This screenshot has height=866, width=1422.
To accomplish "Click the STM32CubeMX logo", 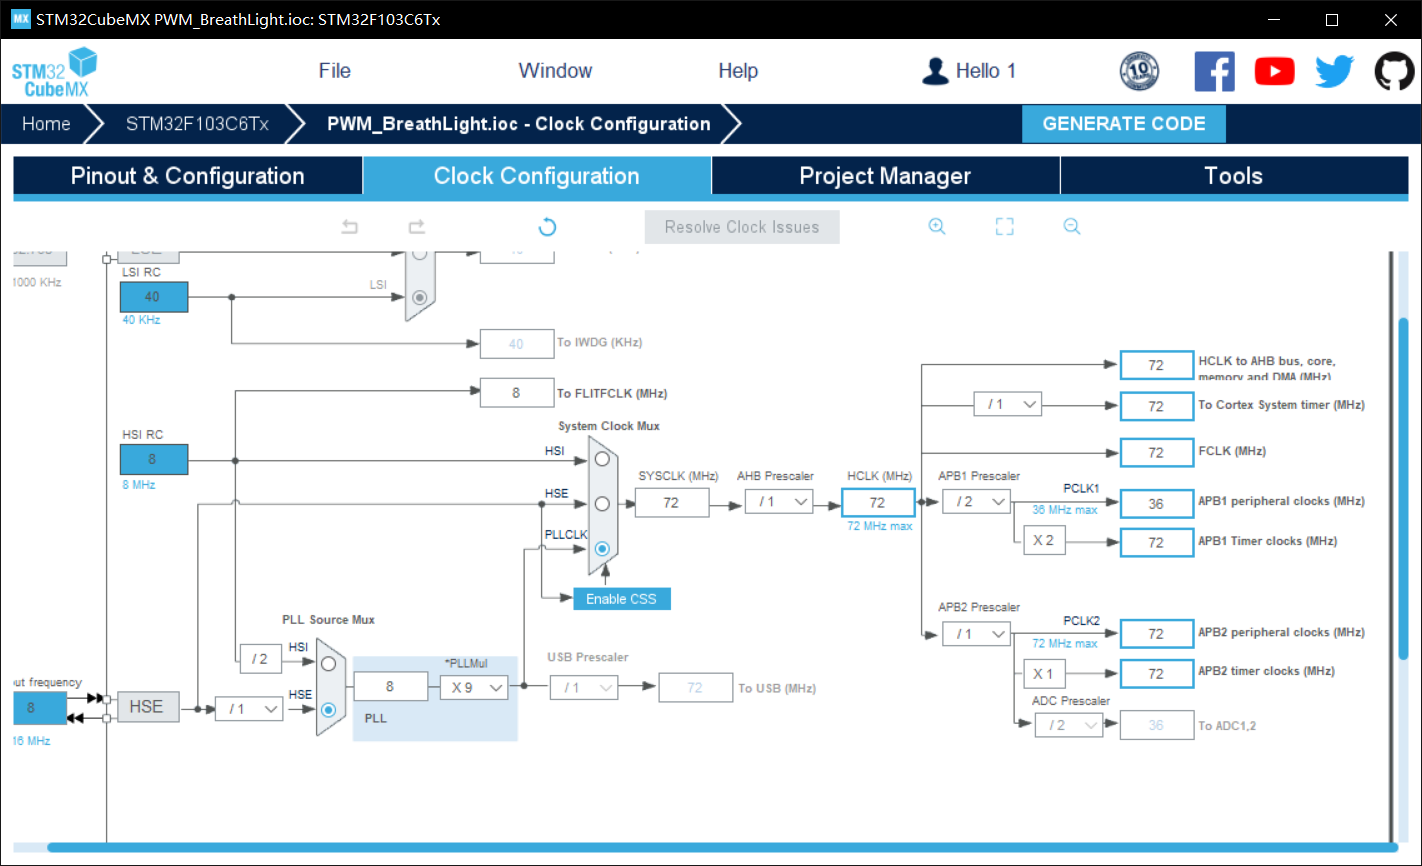I will click(54, 72).
